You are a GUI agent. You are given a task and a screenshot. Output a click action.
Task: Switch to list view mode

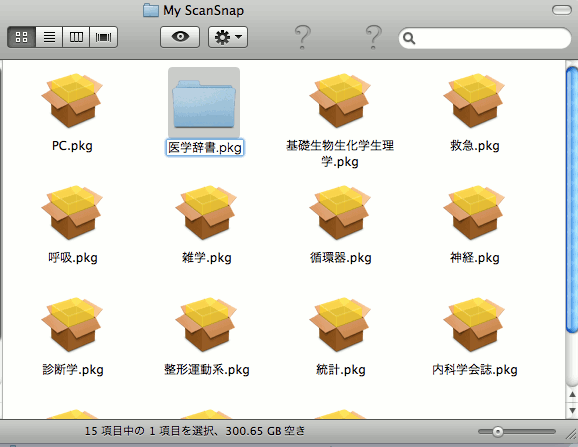click(x=49, y=37)
